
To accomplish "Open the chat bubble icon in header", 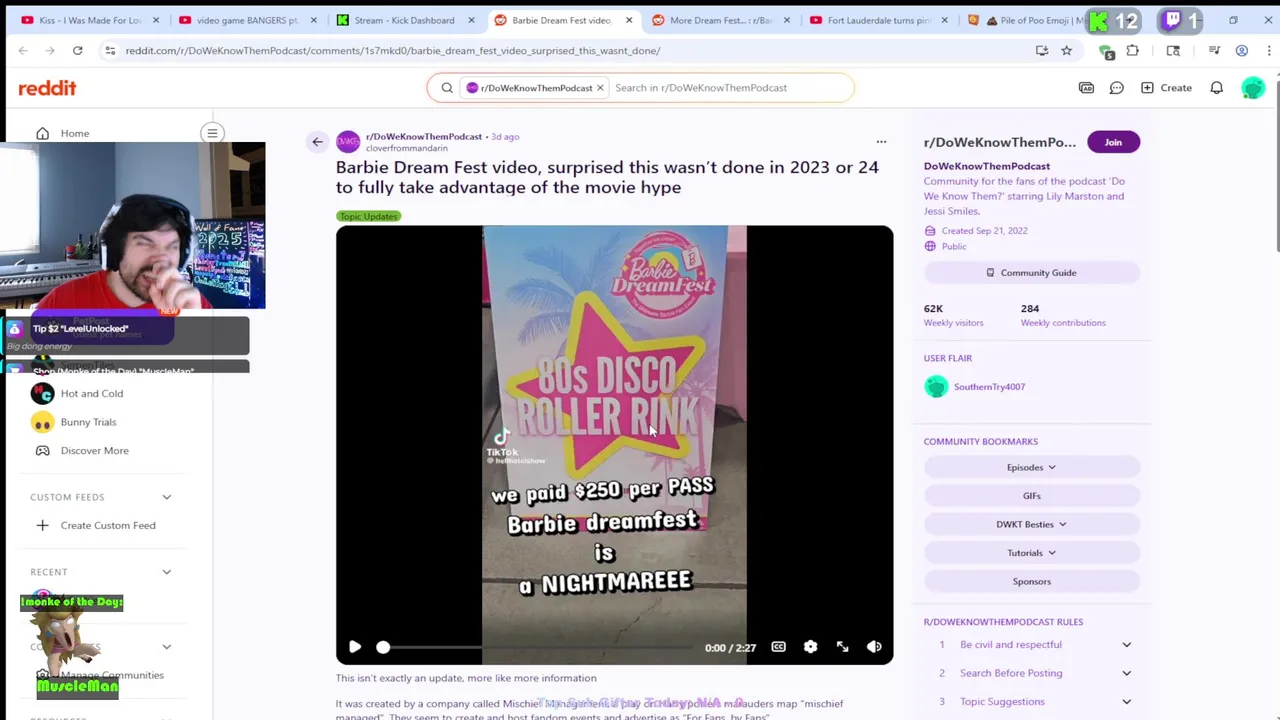I will (1117, 88).
